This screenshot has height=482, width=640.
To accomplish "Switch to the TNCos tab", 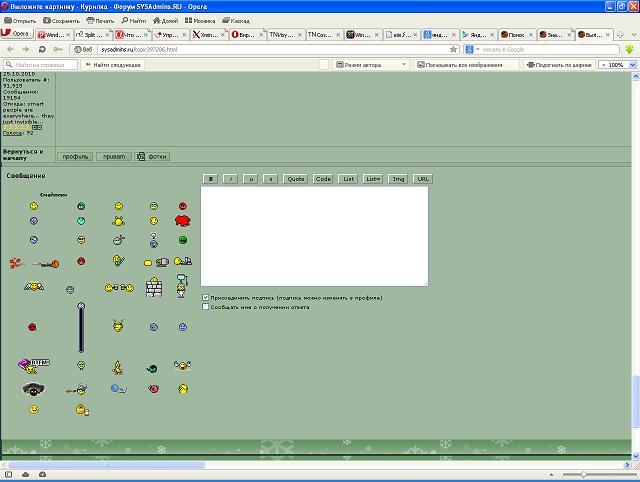I will click(x=324, y=35).
